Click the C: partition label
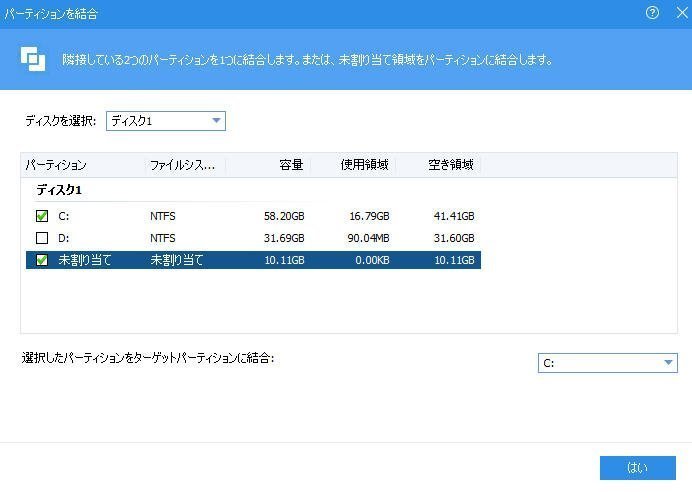This screenshot has height=492, width=692. [x=64, y=216]
